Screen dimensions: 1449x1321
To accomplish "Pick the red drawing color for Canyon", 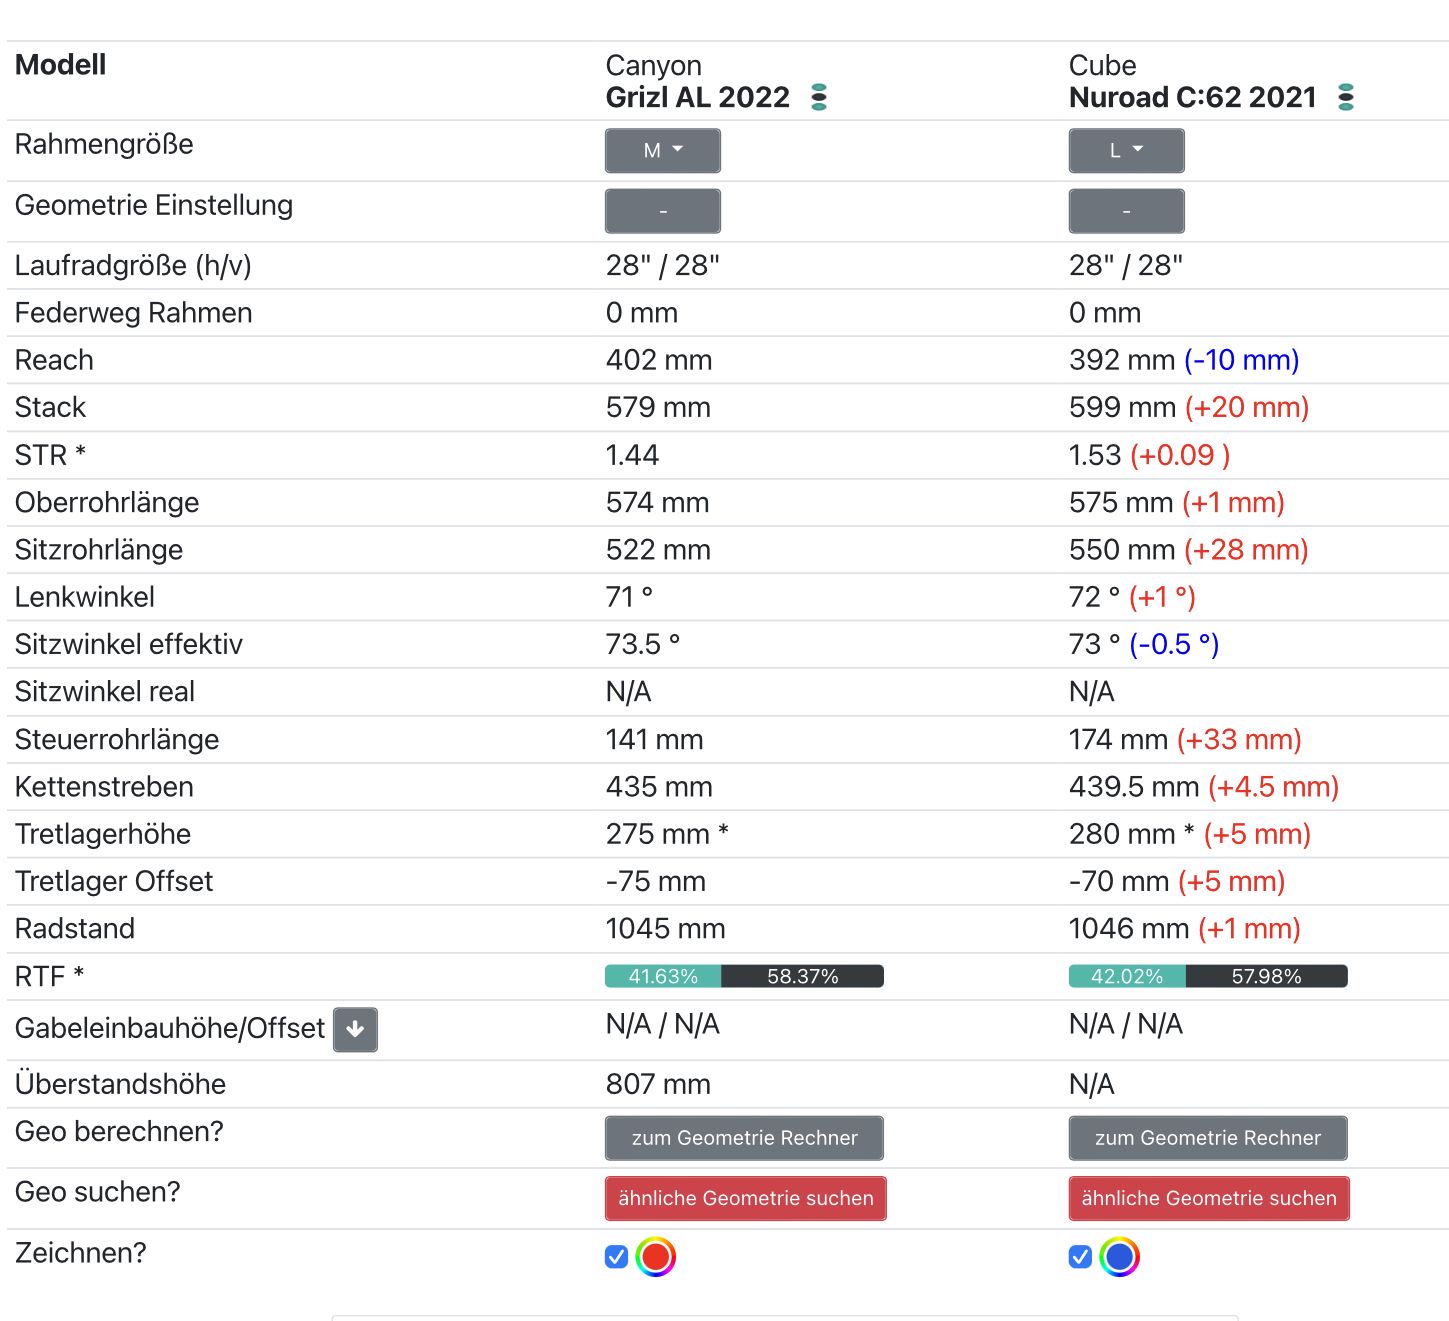I will click(x=656, y=1257).
